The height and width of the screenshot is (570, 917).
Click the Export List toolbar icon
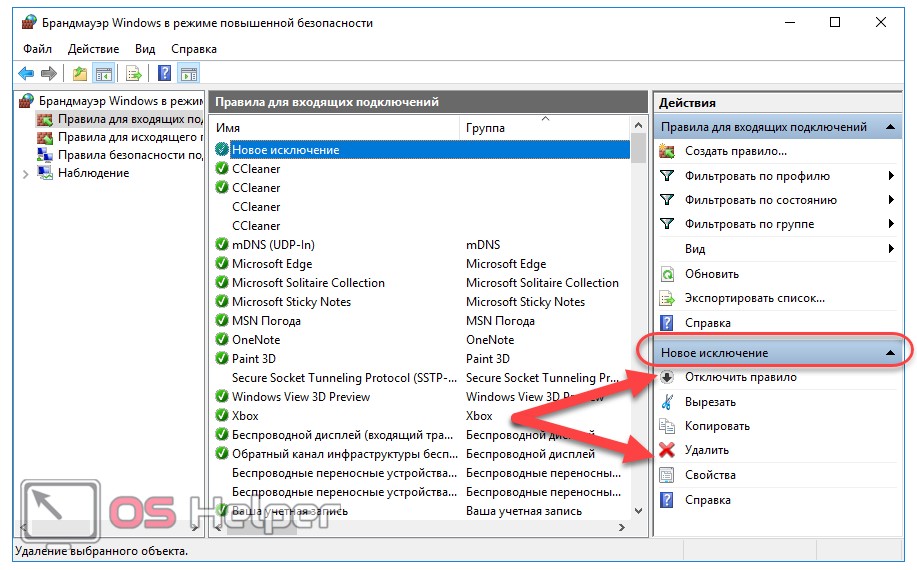(133, 73)
